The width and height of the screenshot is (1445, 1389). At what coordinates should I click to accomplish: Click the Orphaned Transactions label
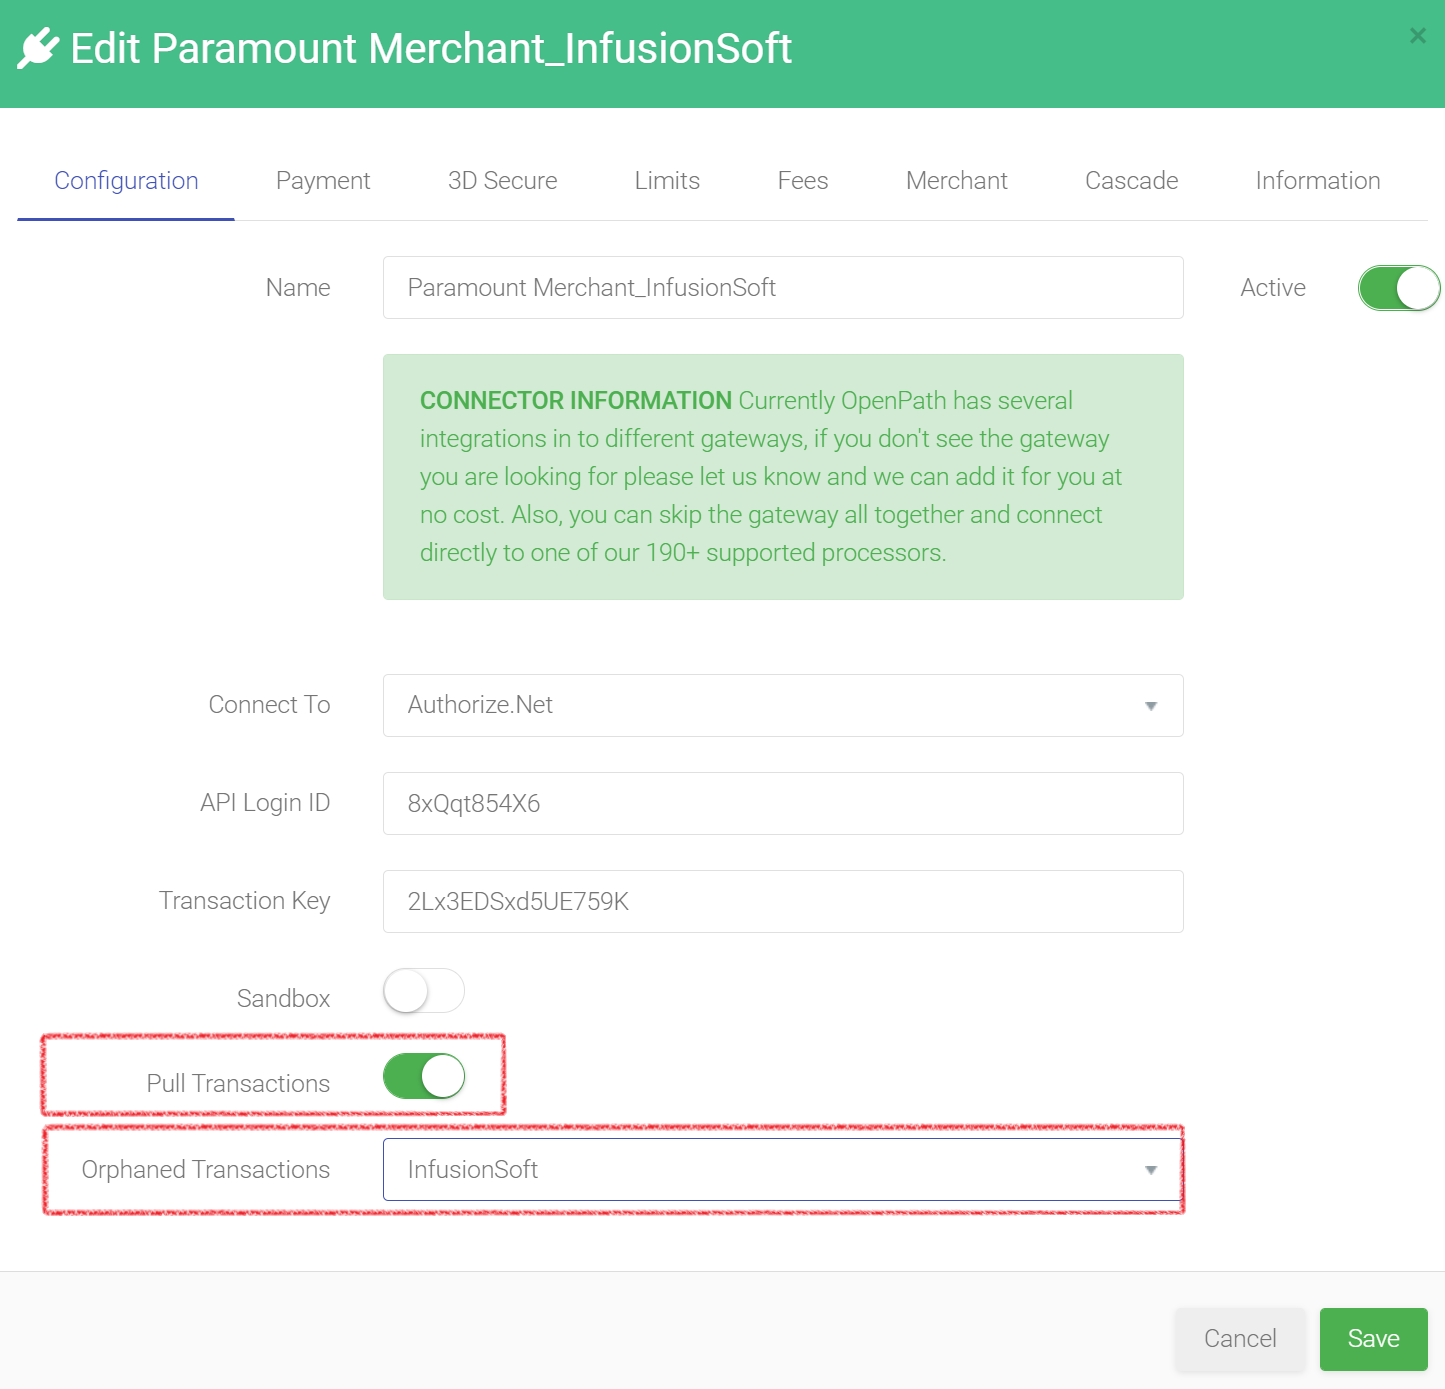tap(206, 1170)
